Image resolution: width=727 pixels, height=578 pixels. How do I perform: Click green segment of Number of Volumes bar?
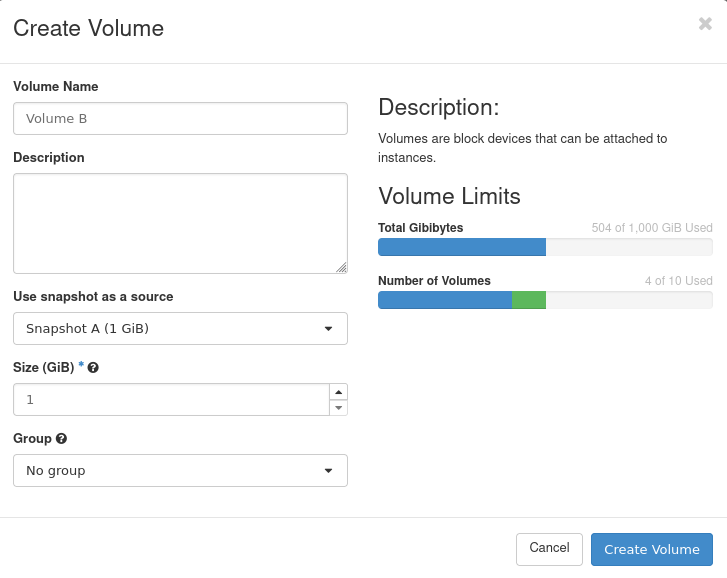pyautogui.click(x=528, y=300)
